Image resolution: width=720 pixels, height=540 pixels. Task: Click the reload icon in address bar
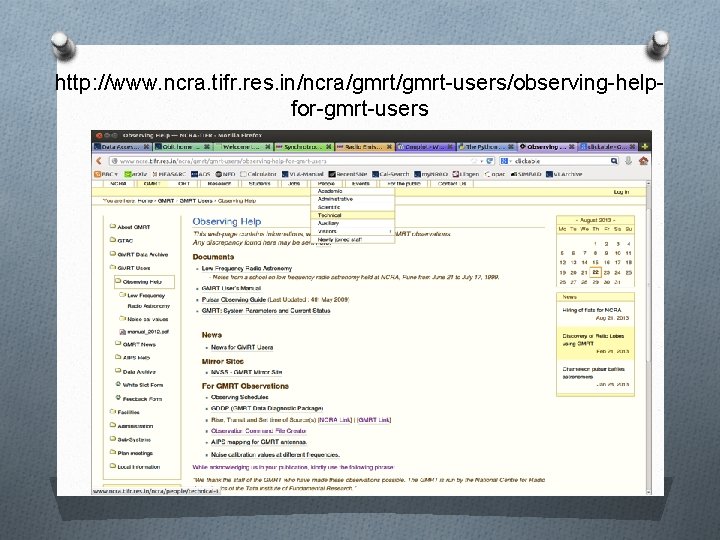click(489, 161)
